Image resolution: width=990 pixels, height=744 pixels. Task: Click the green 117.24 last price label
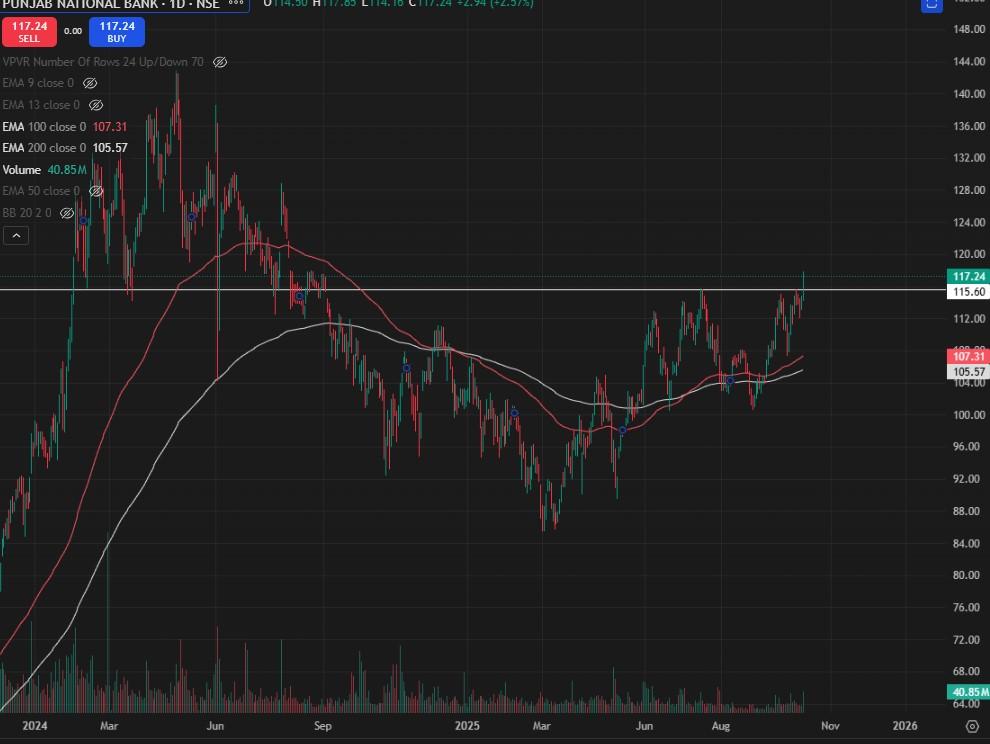[x=969, y=276]
